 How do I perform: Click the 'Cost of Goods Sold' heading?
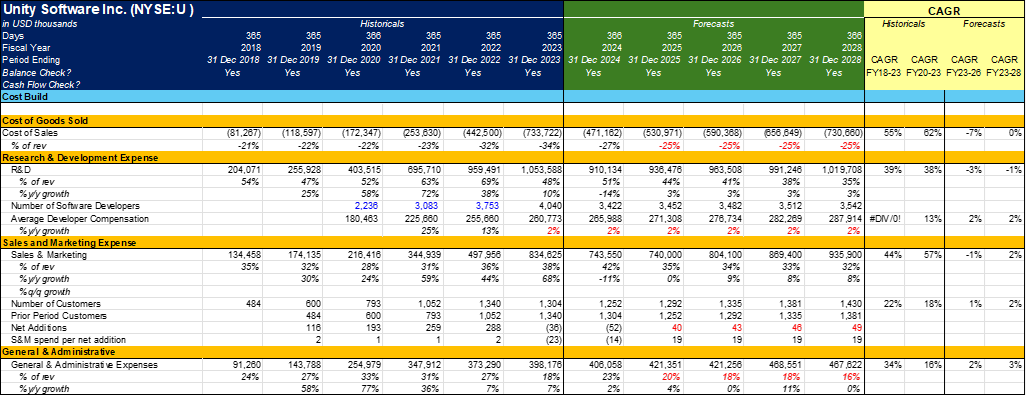45,120
